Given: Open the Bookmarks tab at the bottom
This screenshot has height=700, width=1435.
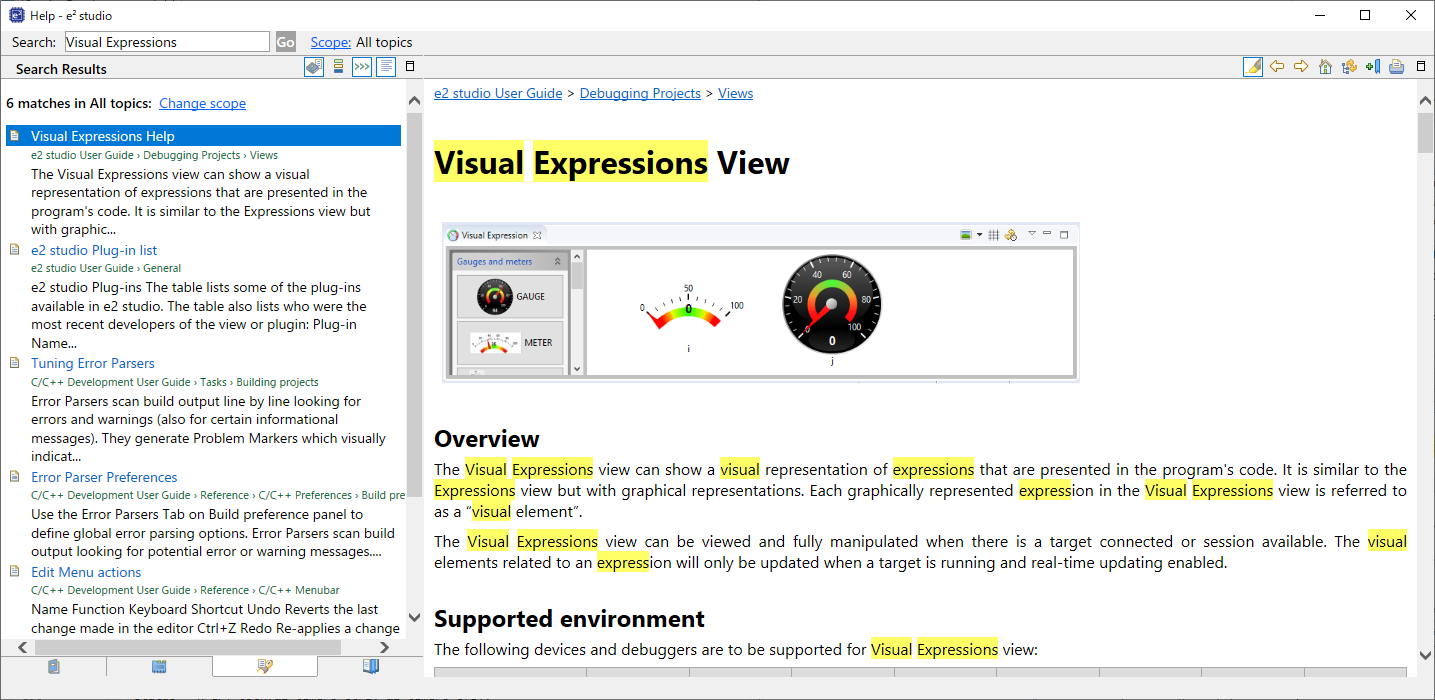Looking at the screenshot, I should click(370, 666).
